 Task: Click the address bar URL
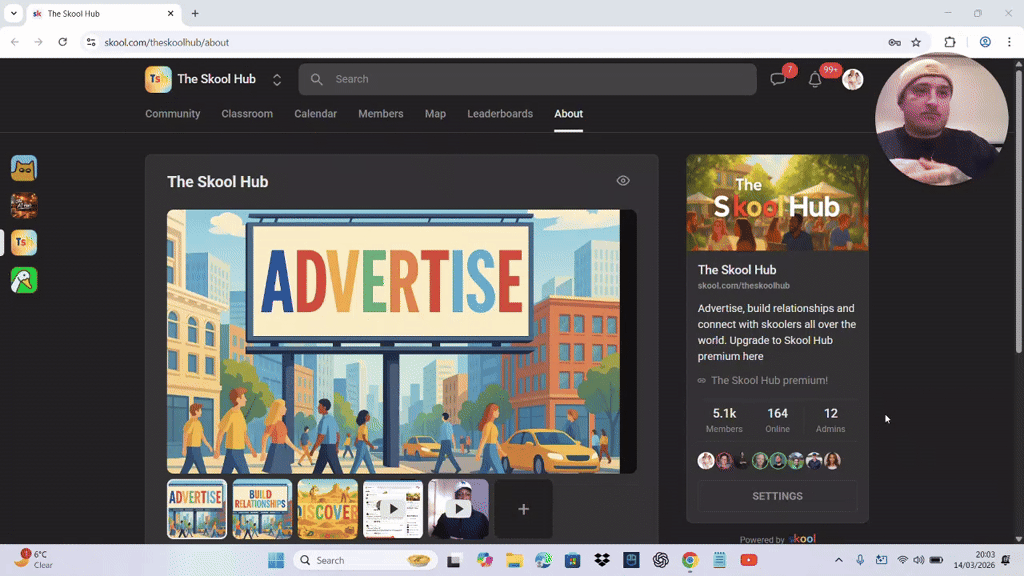click(x=167, y=42)
